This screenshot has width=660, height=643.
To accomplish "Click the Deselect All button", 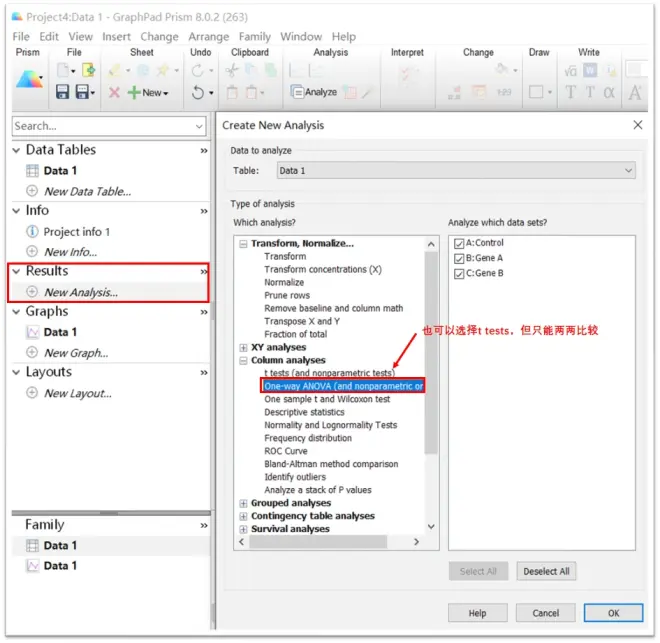I will click(546, 571).
